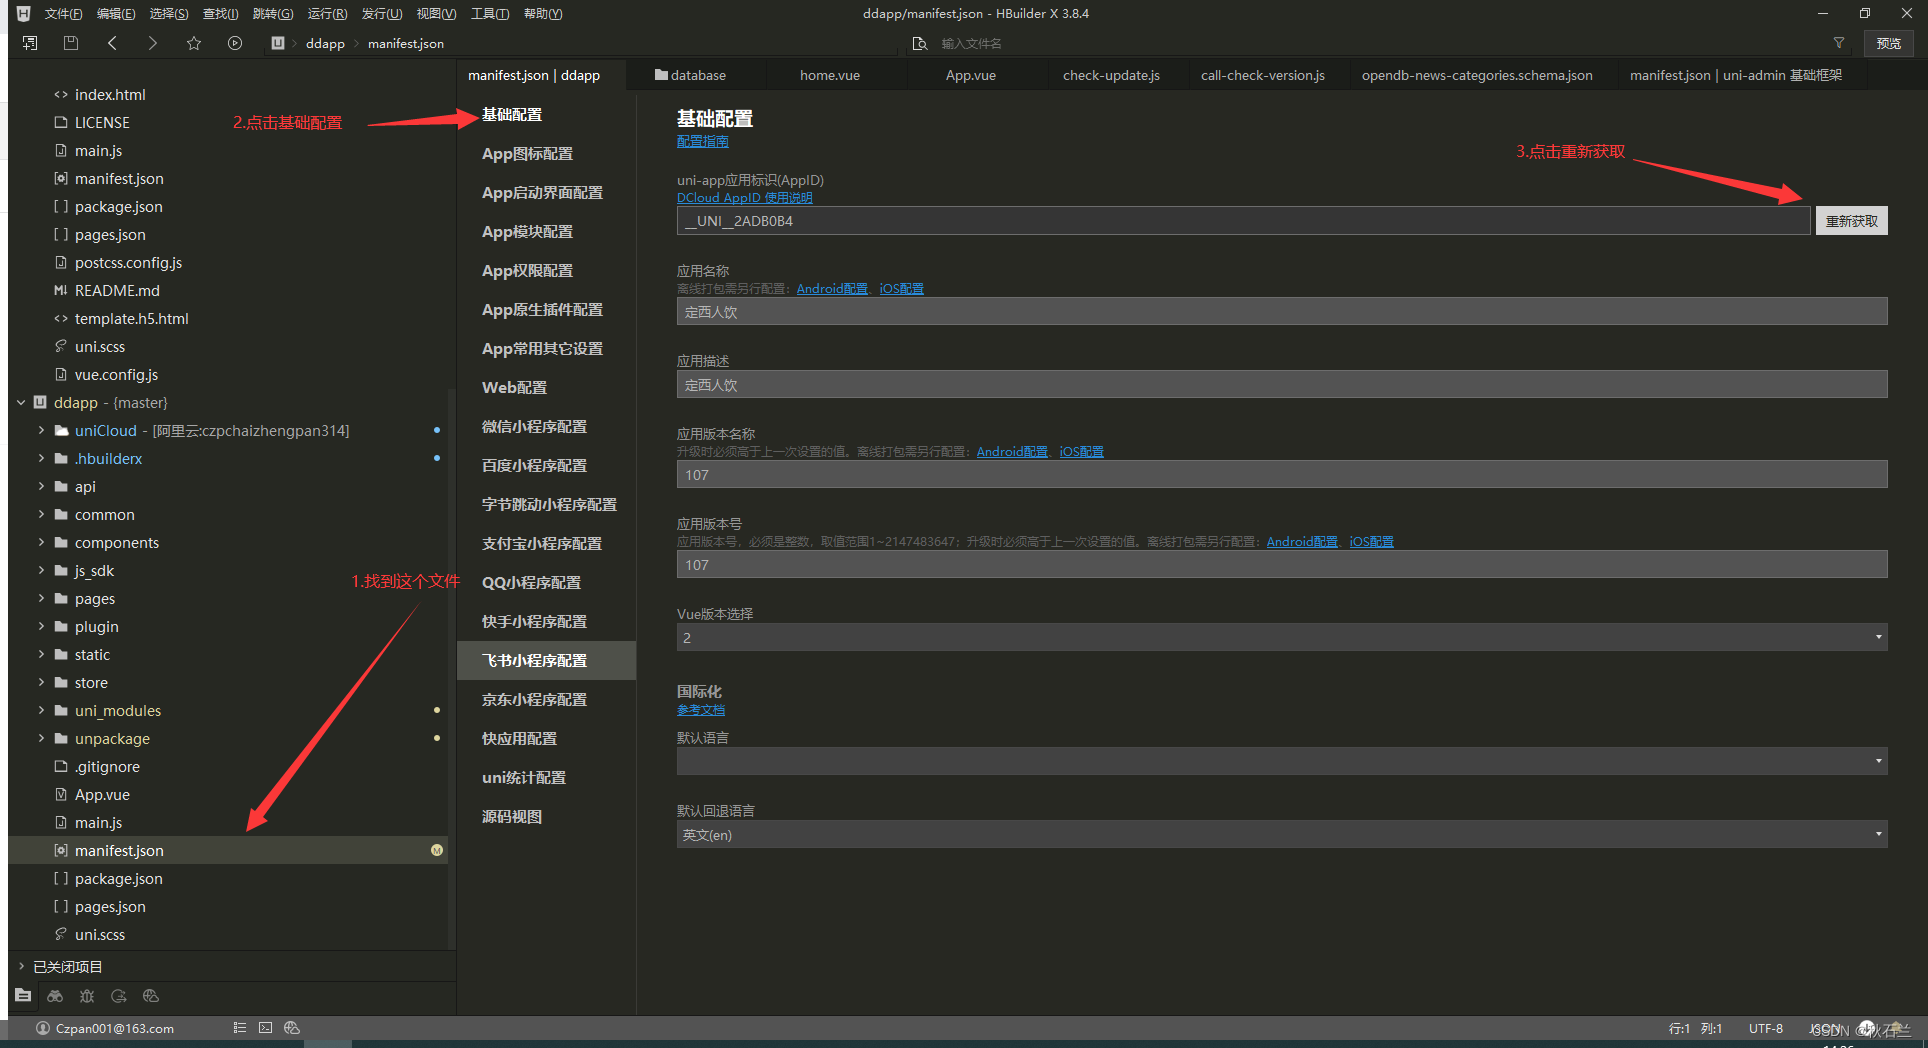Open the 文件(F) menu

pos(63,14)
